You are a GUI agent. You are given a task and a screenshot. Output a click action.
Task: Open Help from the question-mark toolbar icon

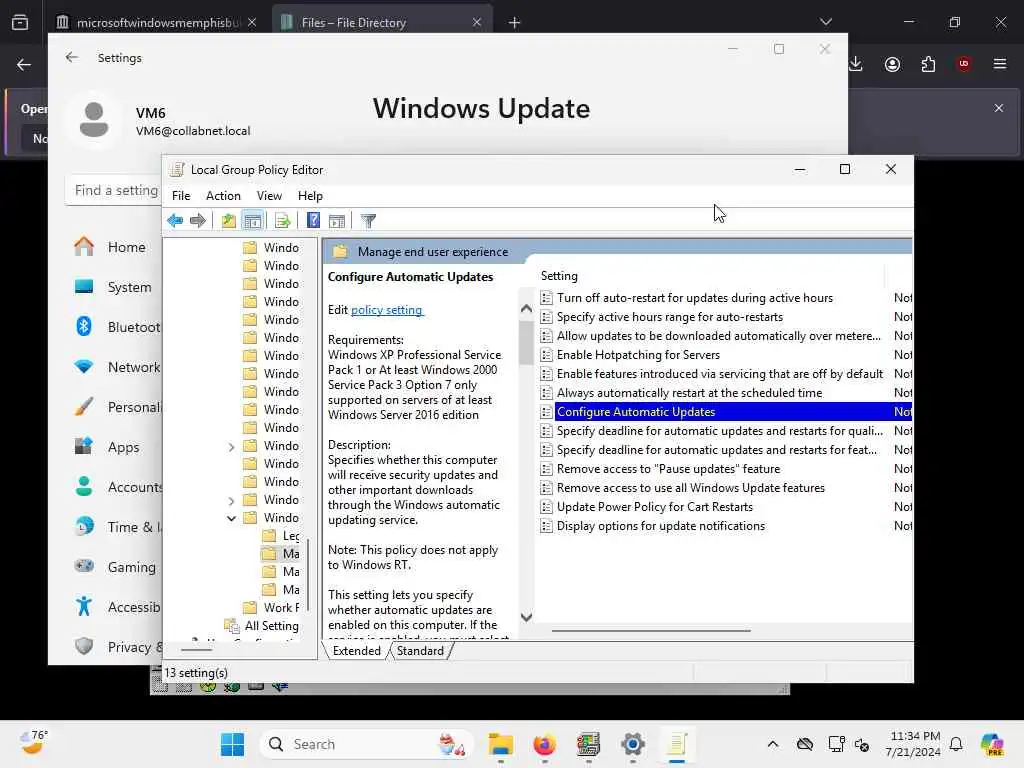313,221
